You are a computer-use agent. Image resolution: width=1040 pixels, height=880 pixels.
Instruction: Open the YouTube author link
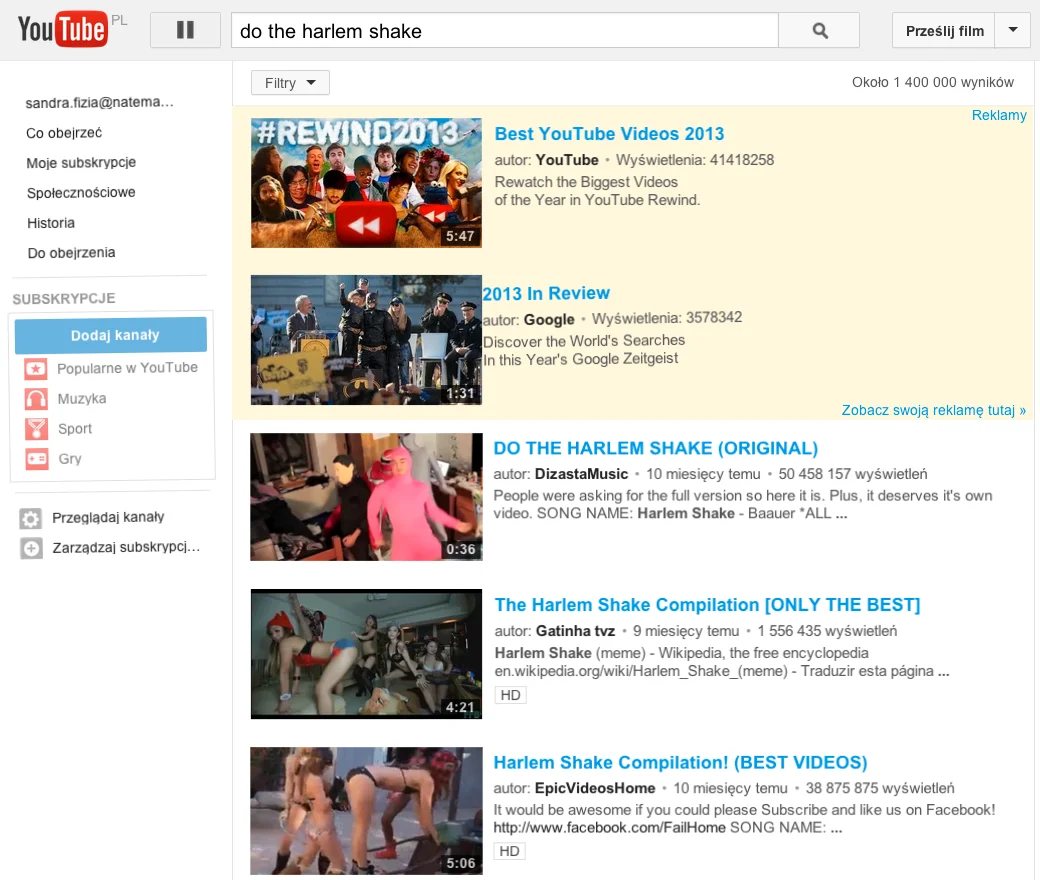pyautogui.click(x=567, y=160)
